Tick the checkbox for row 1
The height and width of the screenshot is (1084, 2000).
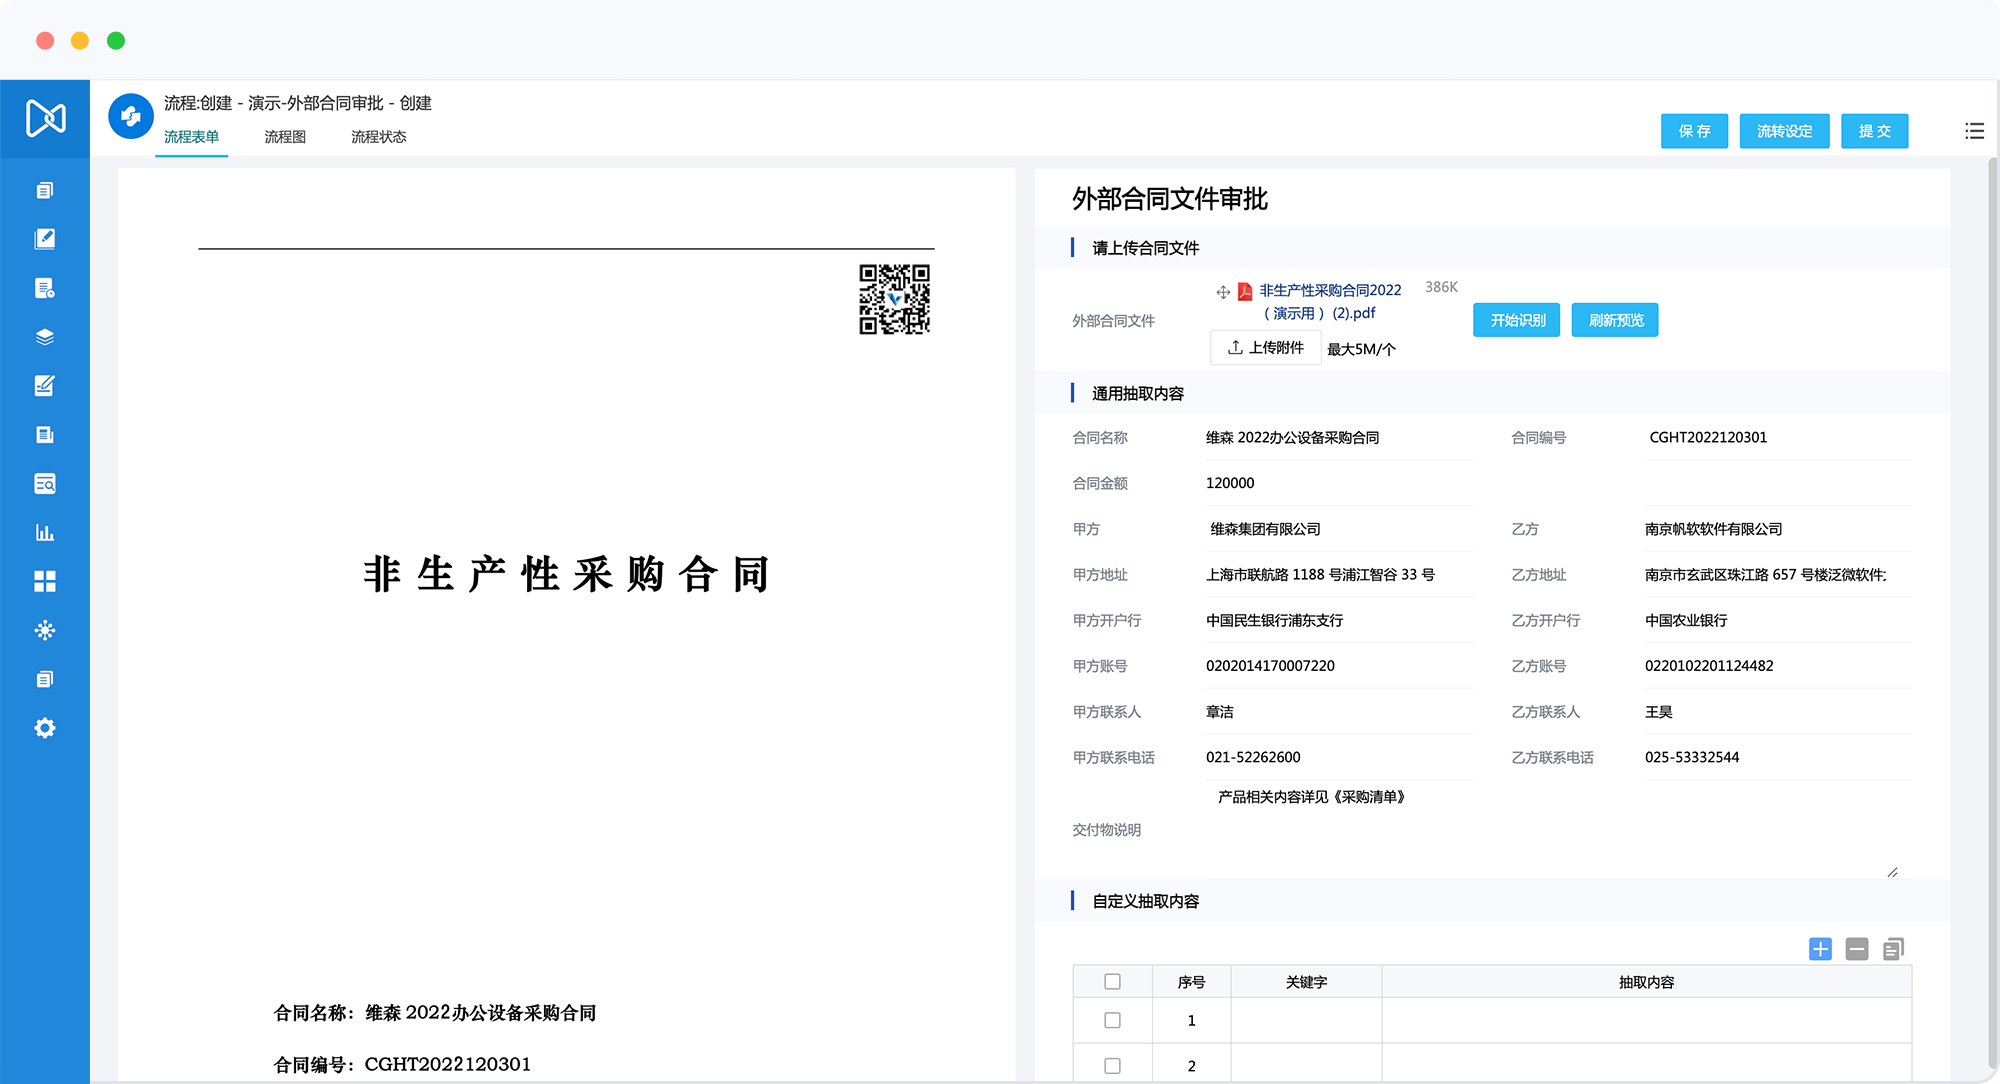(x=1112, y=1020)
